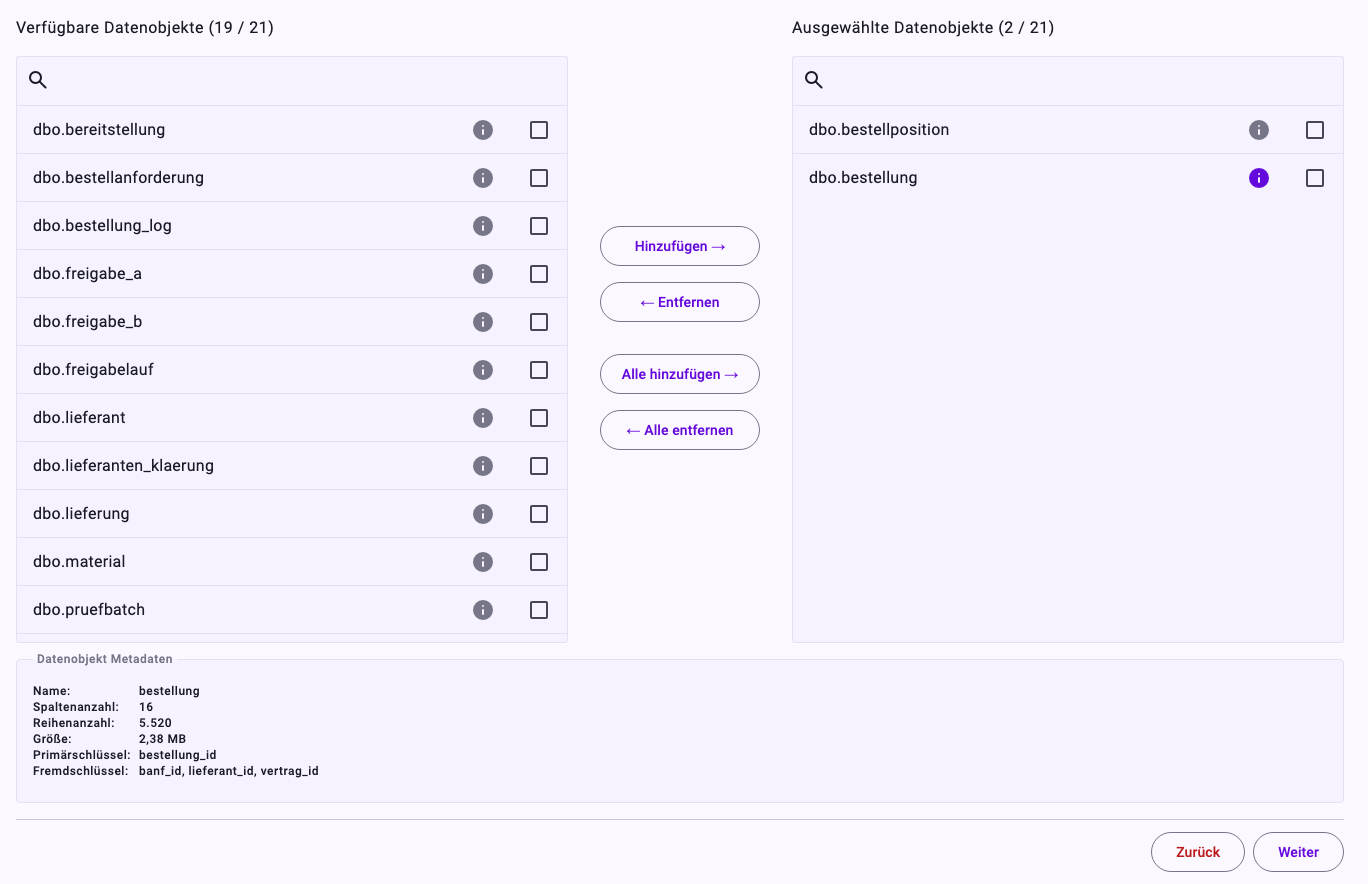Show info for dbo.lieferung
1368x884 pixels.
(x=483, y=514)
